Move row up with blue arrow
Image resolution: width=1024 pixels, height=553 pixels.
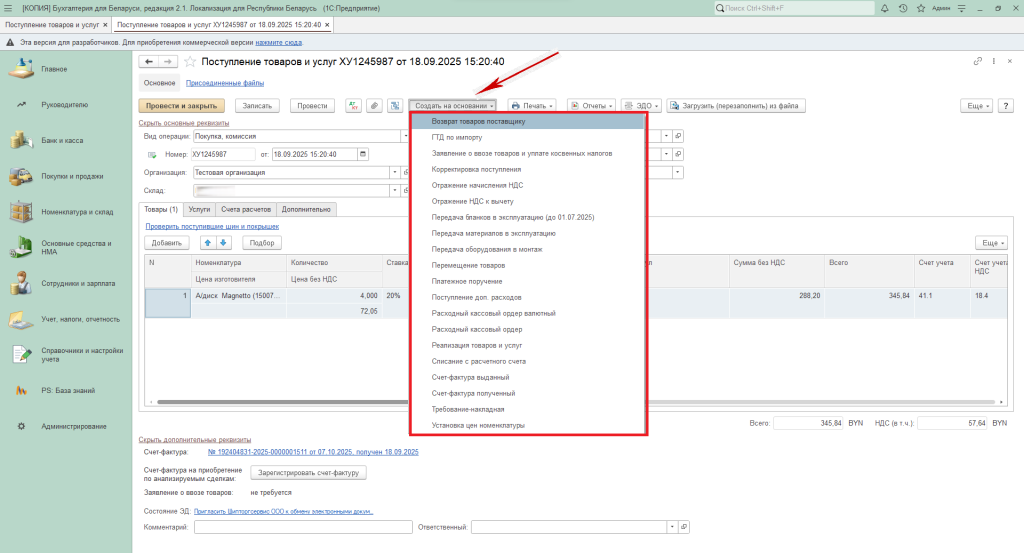208,242
